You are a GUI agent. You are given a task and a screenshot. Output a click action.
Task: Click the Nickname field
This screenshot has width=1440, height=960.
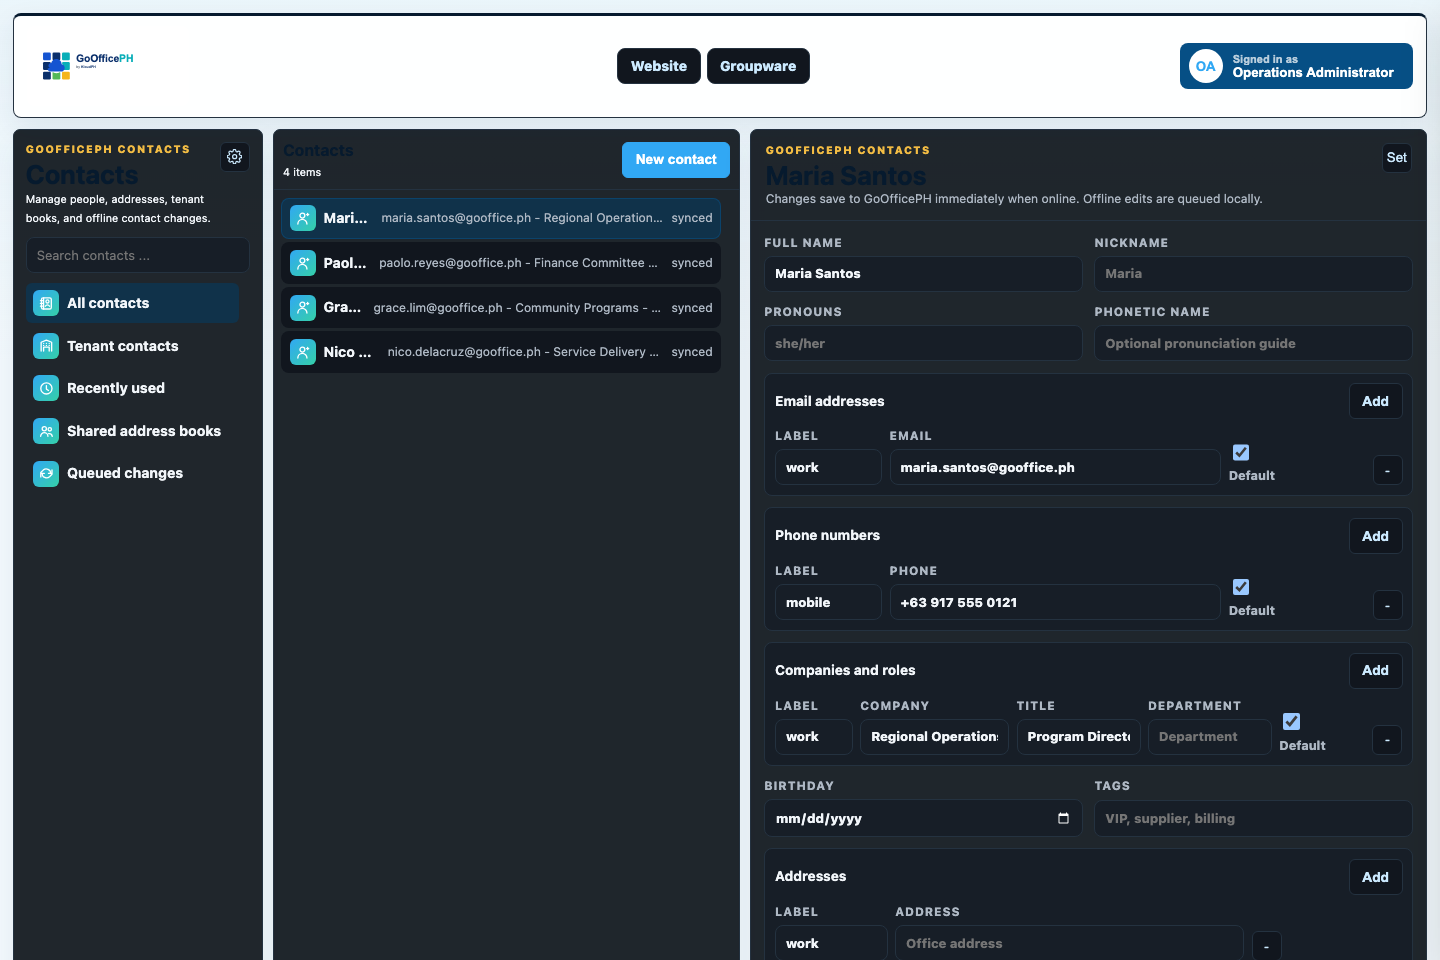pos(1253,274)
